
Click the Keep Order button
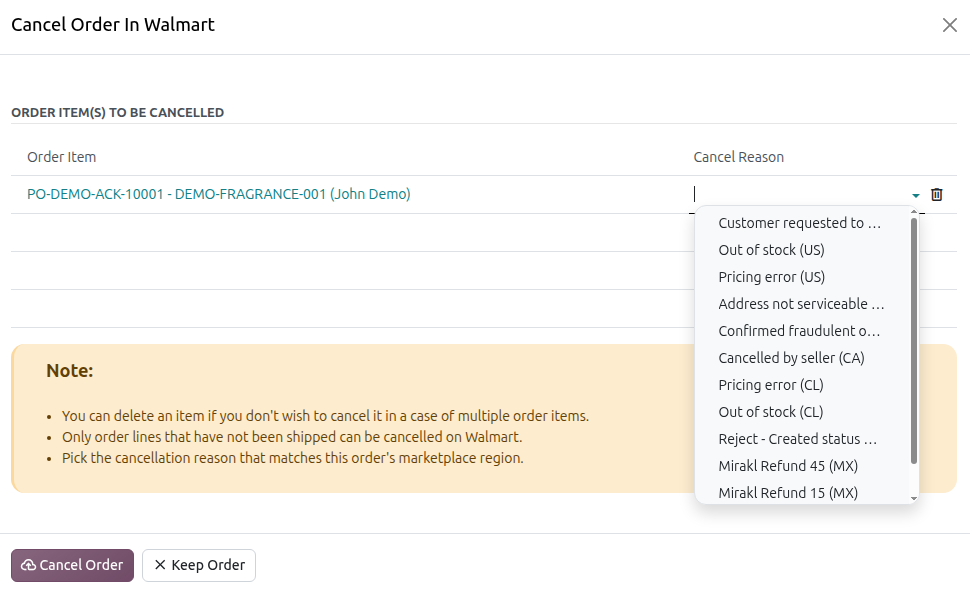(199, 565)
